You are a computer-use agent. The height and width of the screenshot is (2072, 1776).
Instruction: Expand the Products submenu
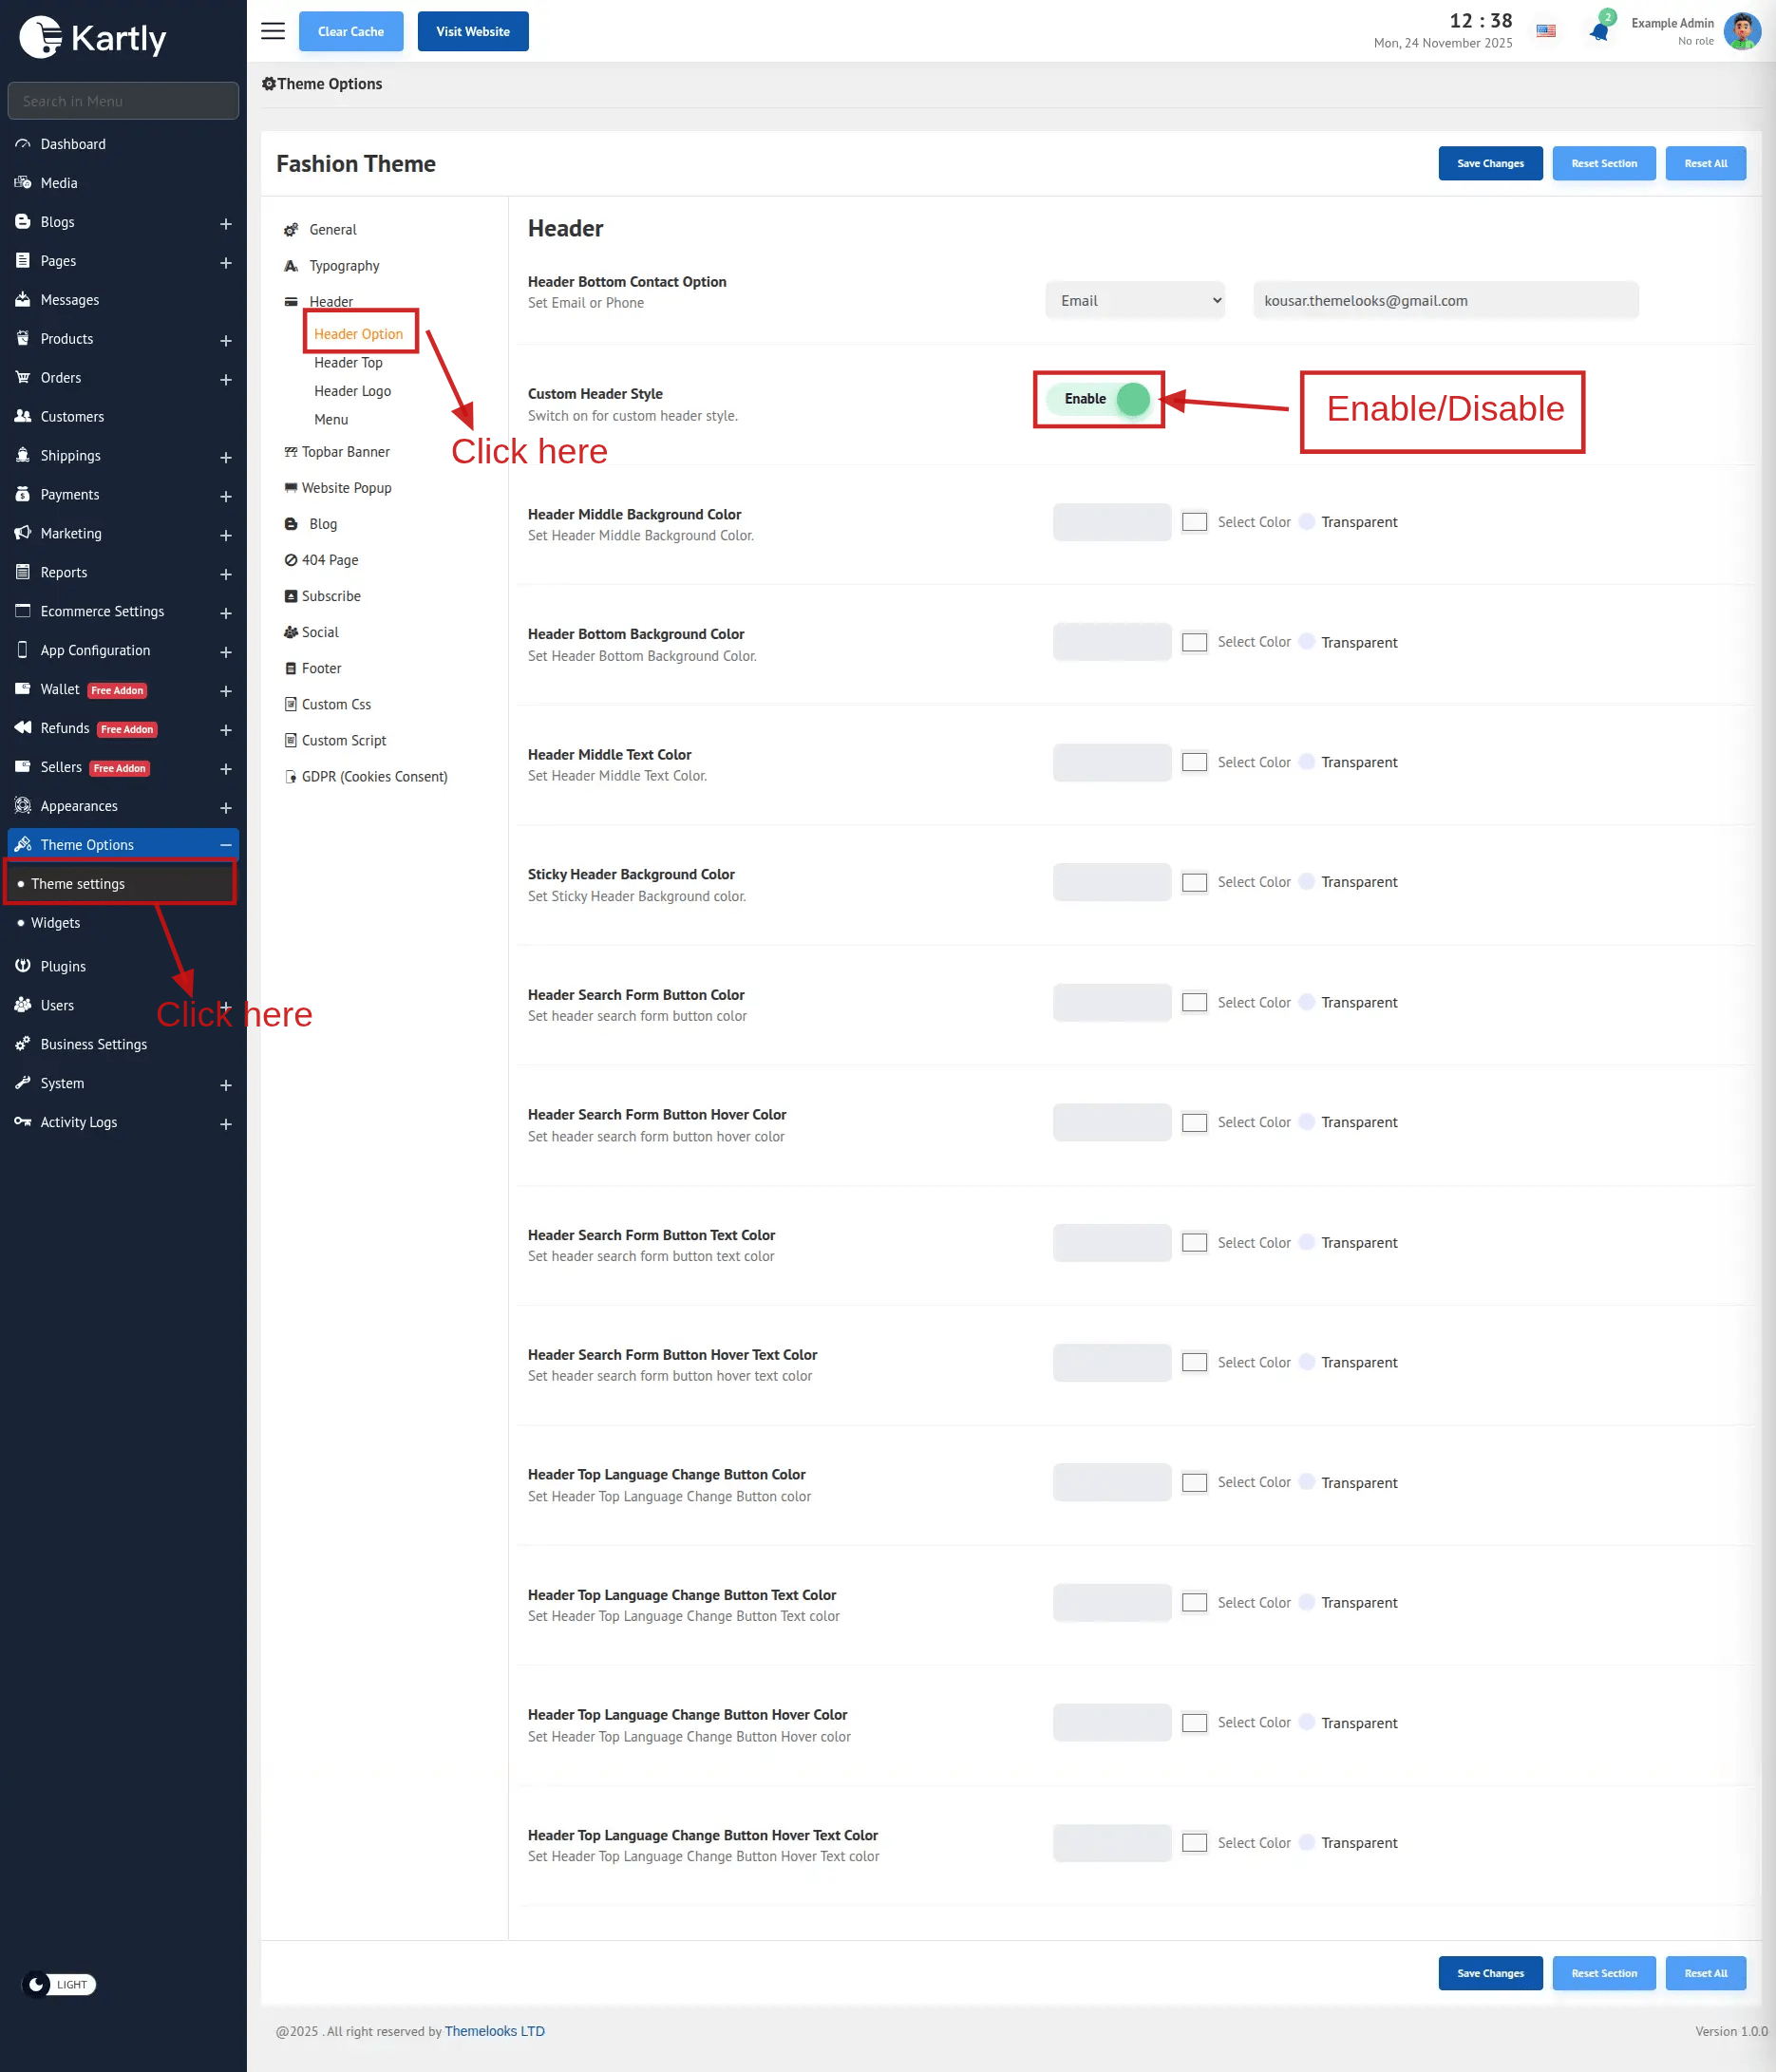(226, 340)
